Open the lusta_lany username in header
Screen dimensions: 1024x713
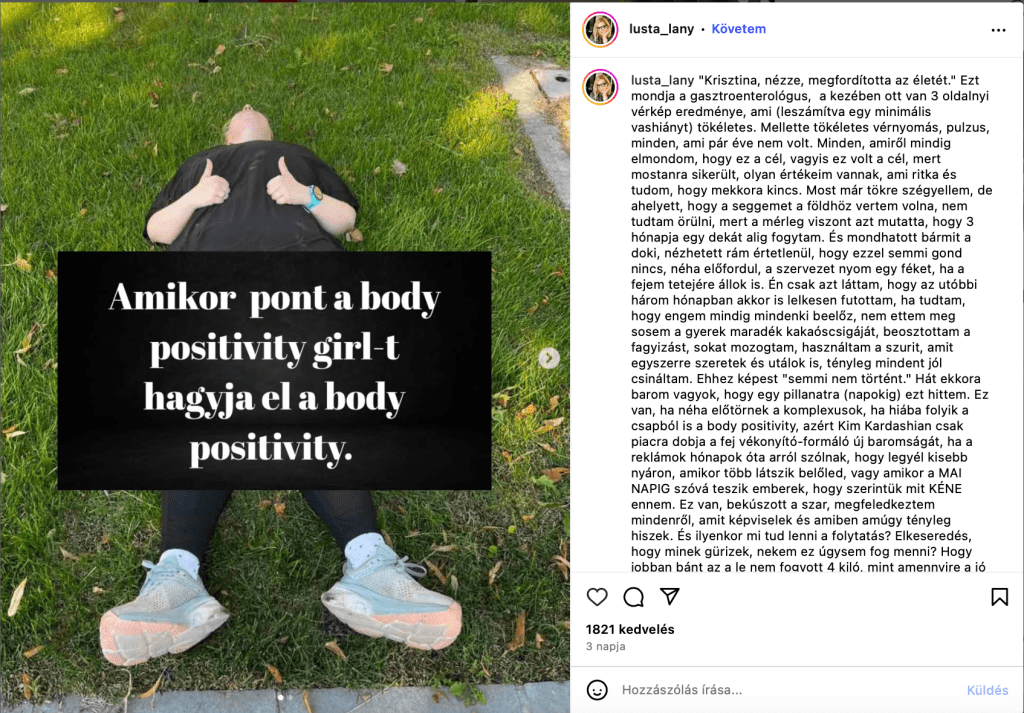pyautogui.click(x=661, y=29)
